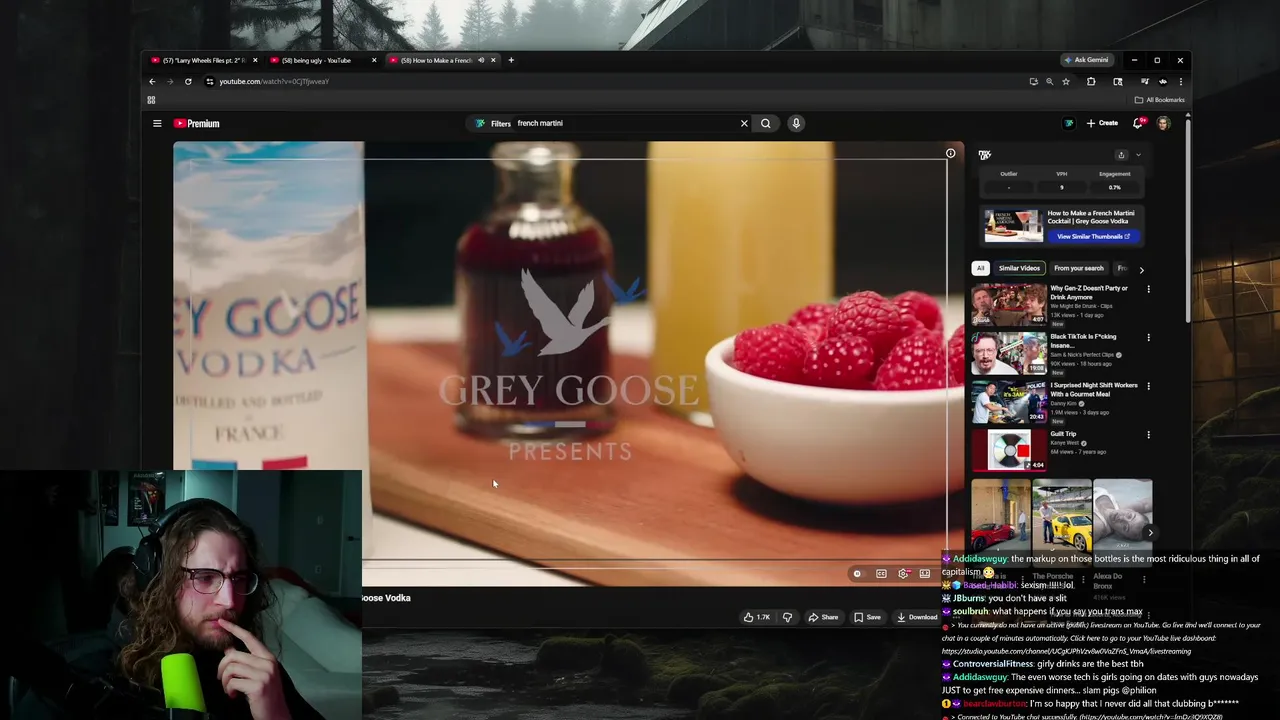The image size is (1280, 720).
Task: Open search Filters button
Action: click(x=494, y=123)
